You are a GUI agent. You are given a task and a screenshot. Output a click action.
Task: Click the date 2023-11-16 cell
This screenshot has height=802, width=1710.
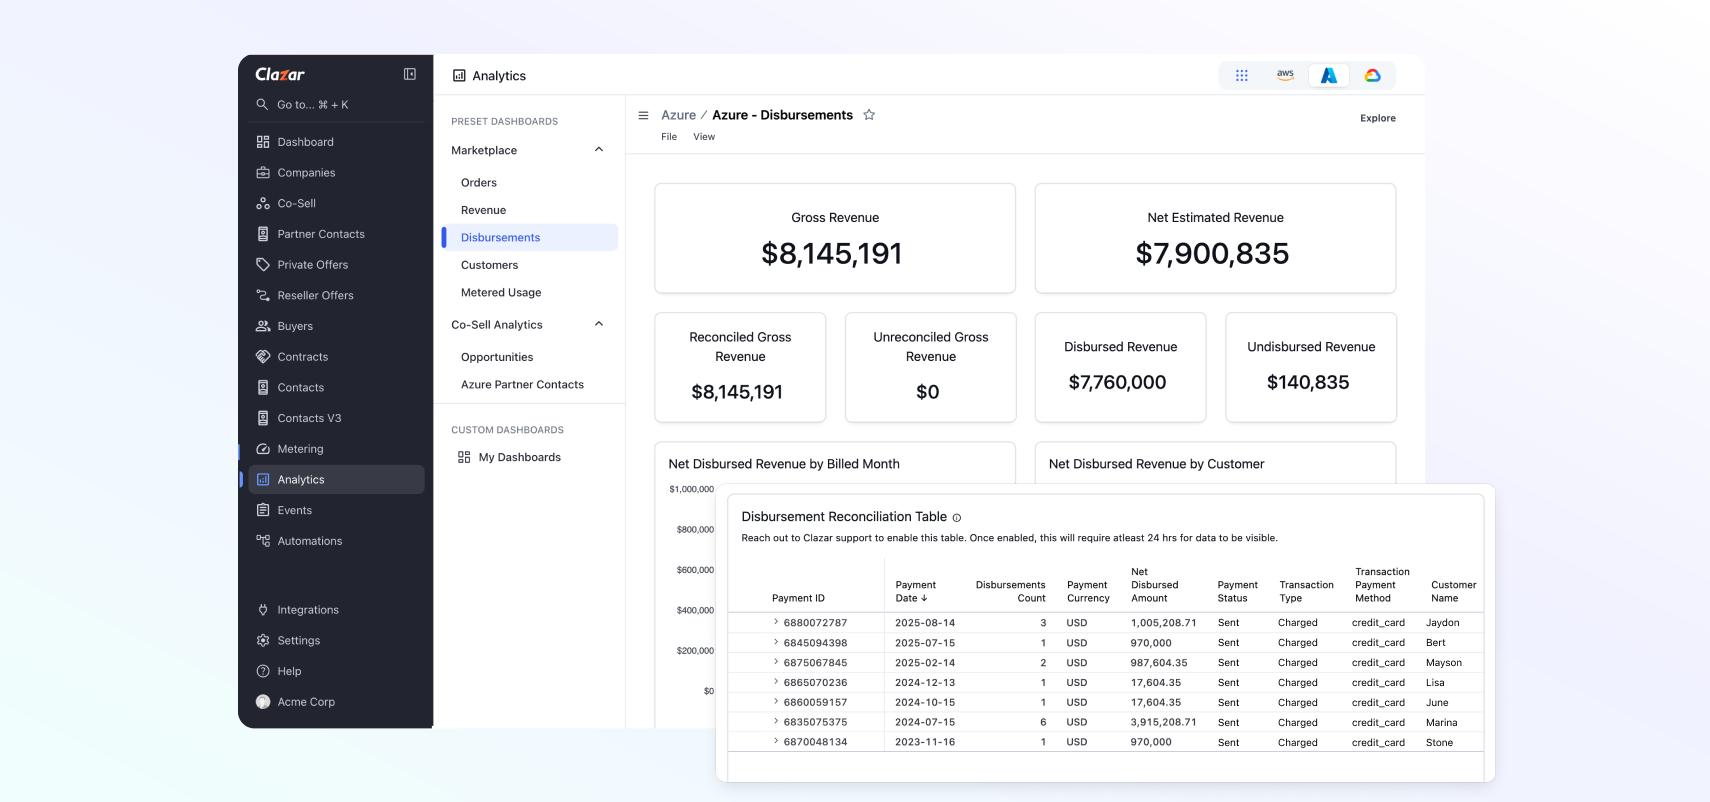[x=925, y=742]
